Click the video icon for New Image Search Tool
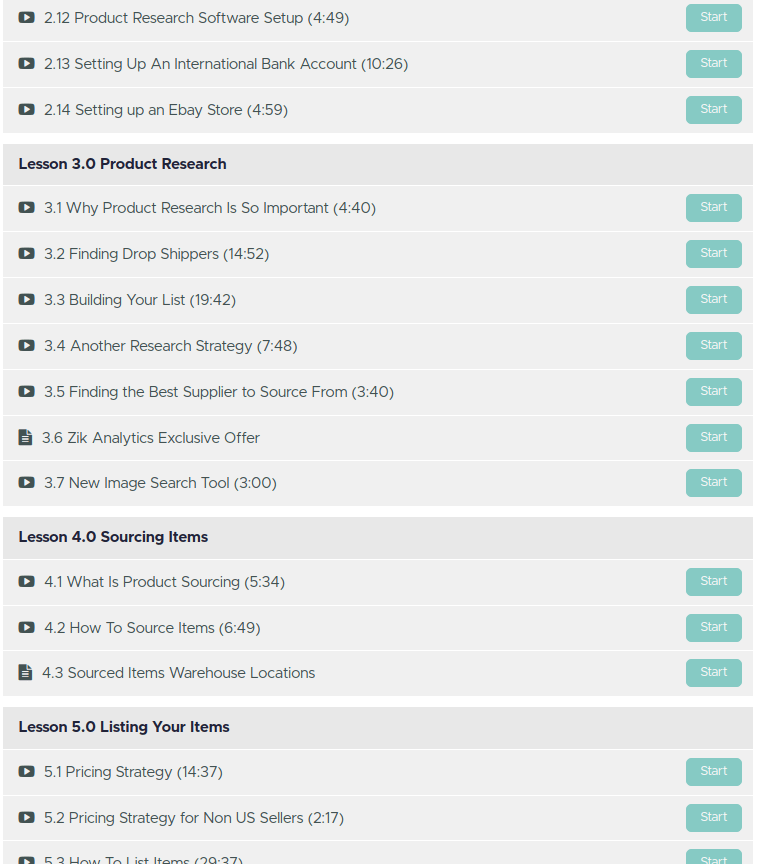Screen dimensions: 757x864 [x=27, y=483]
